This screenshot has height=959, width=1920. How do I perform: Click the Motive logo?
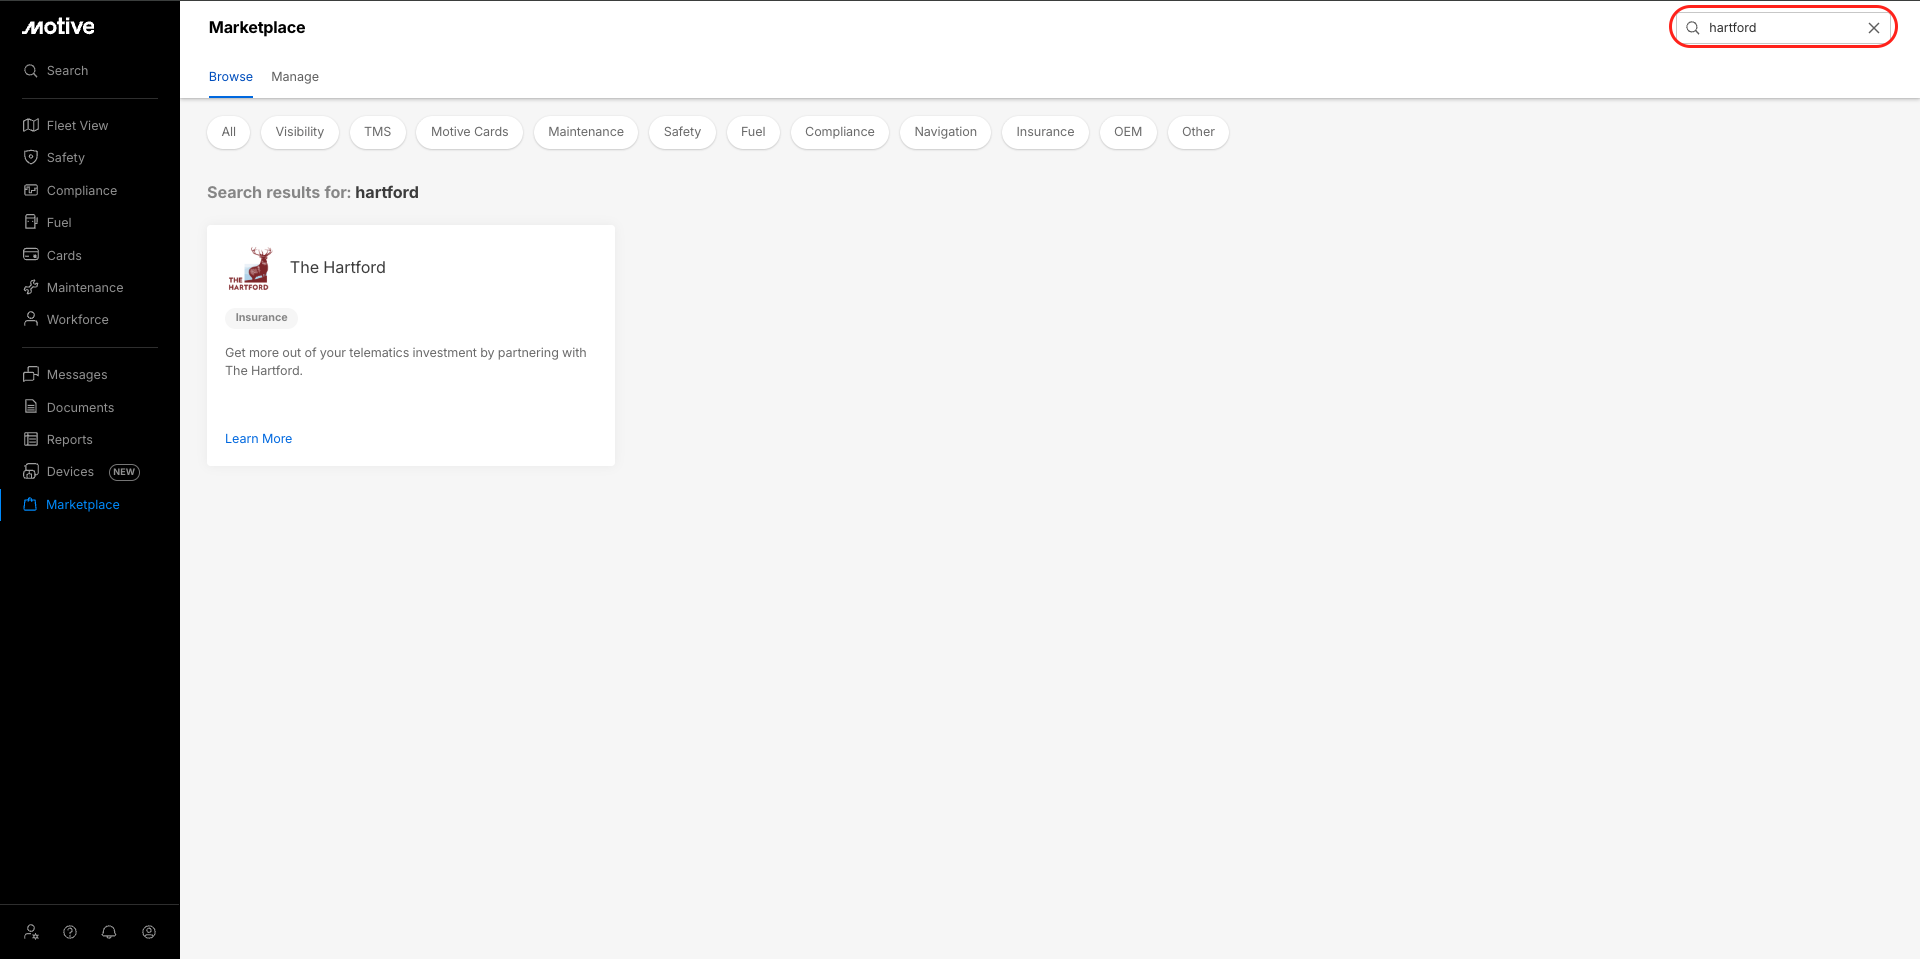point(58,27)
